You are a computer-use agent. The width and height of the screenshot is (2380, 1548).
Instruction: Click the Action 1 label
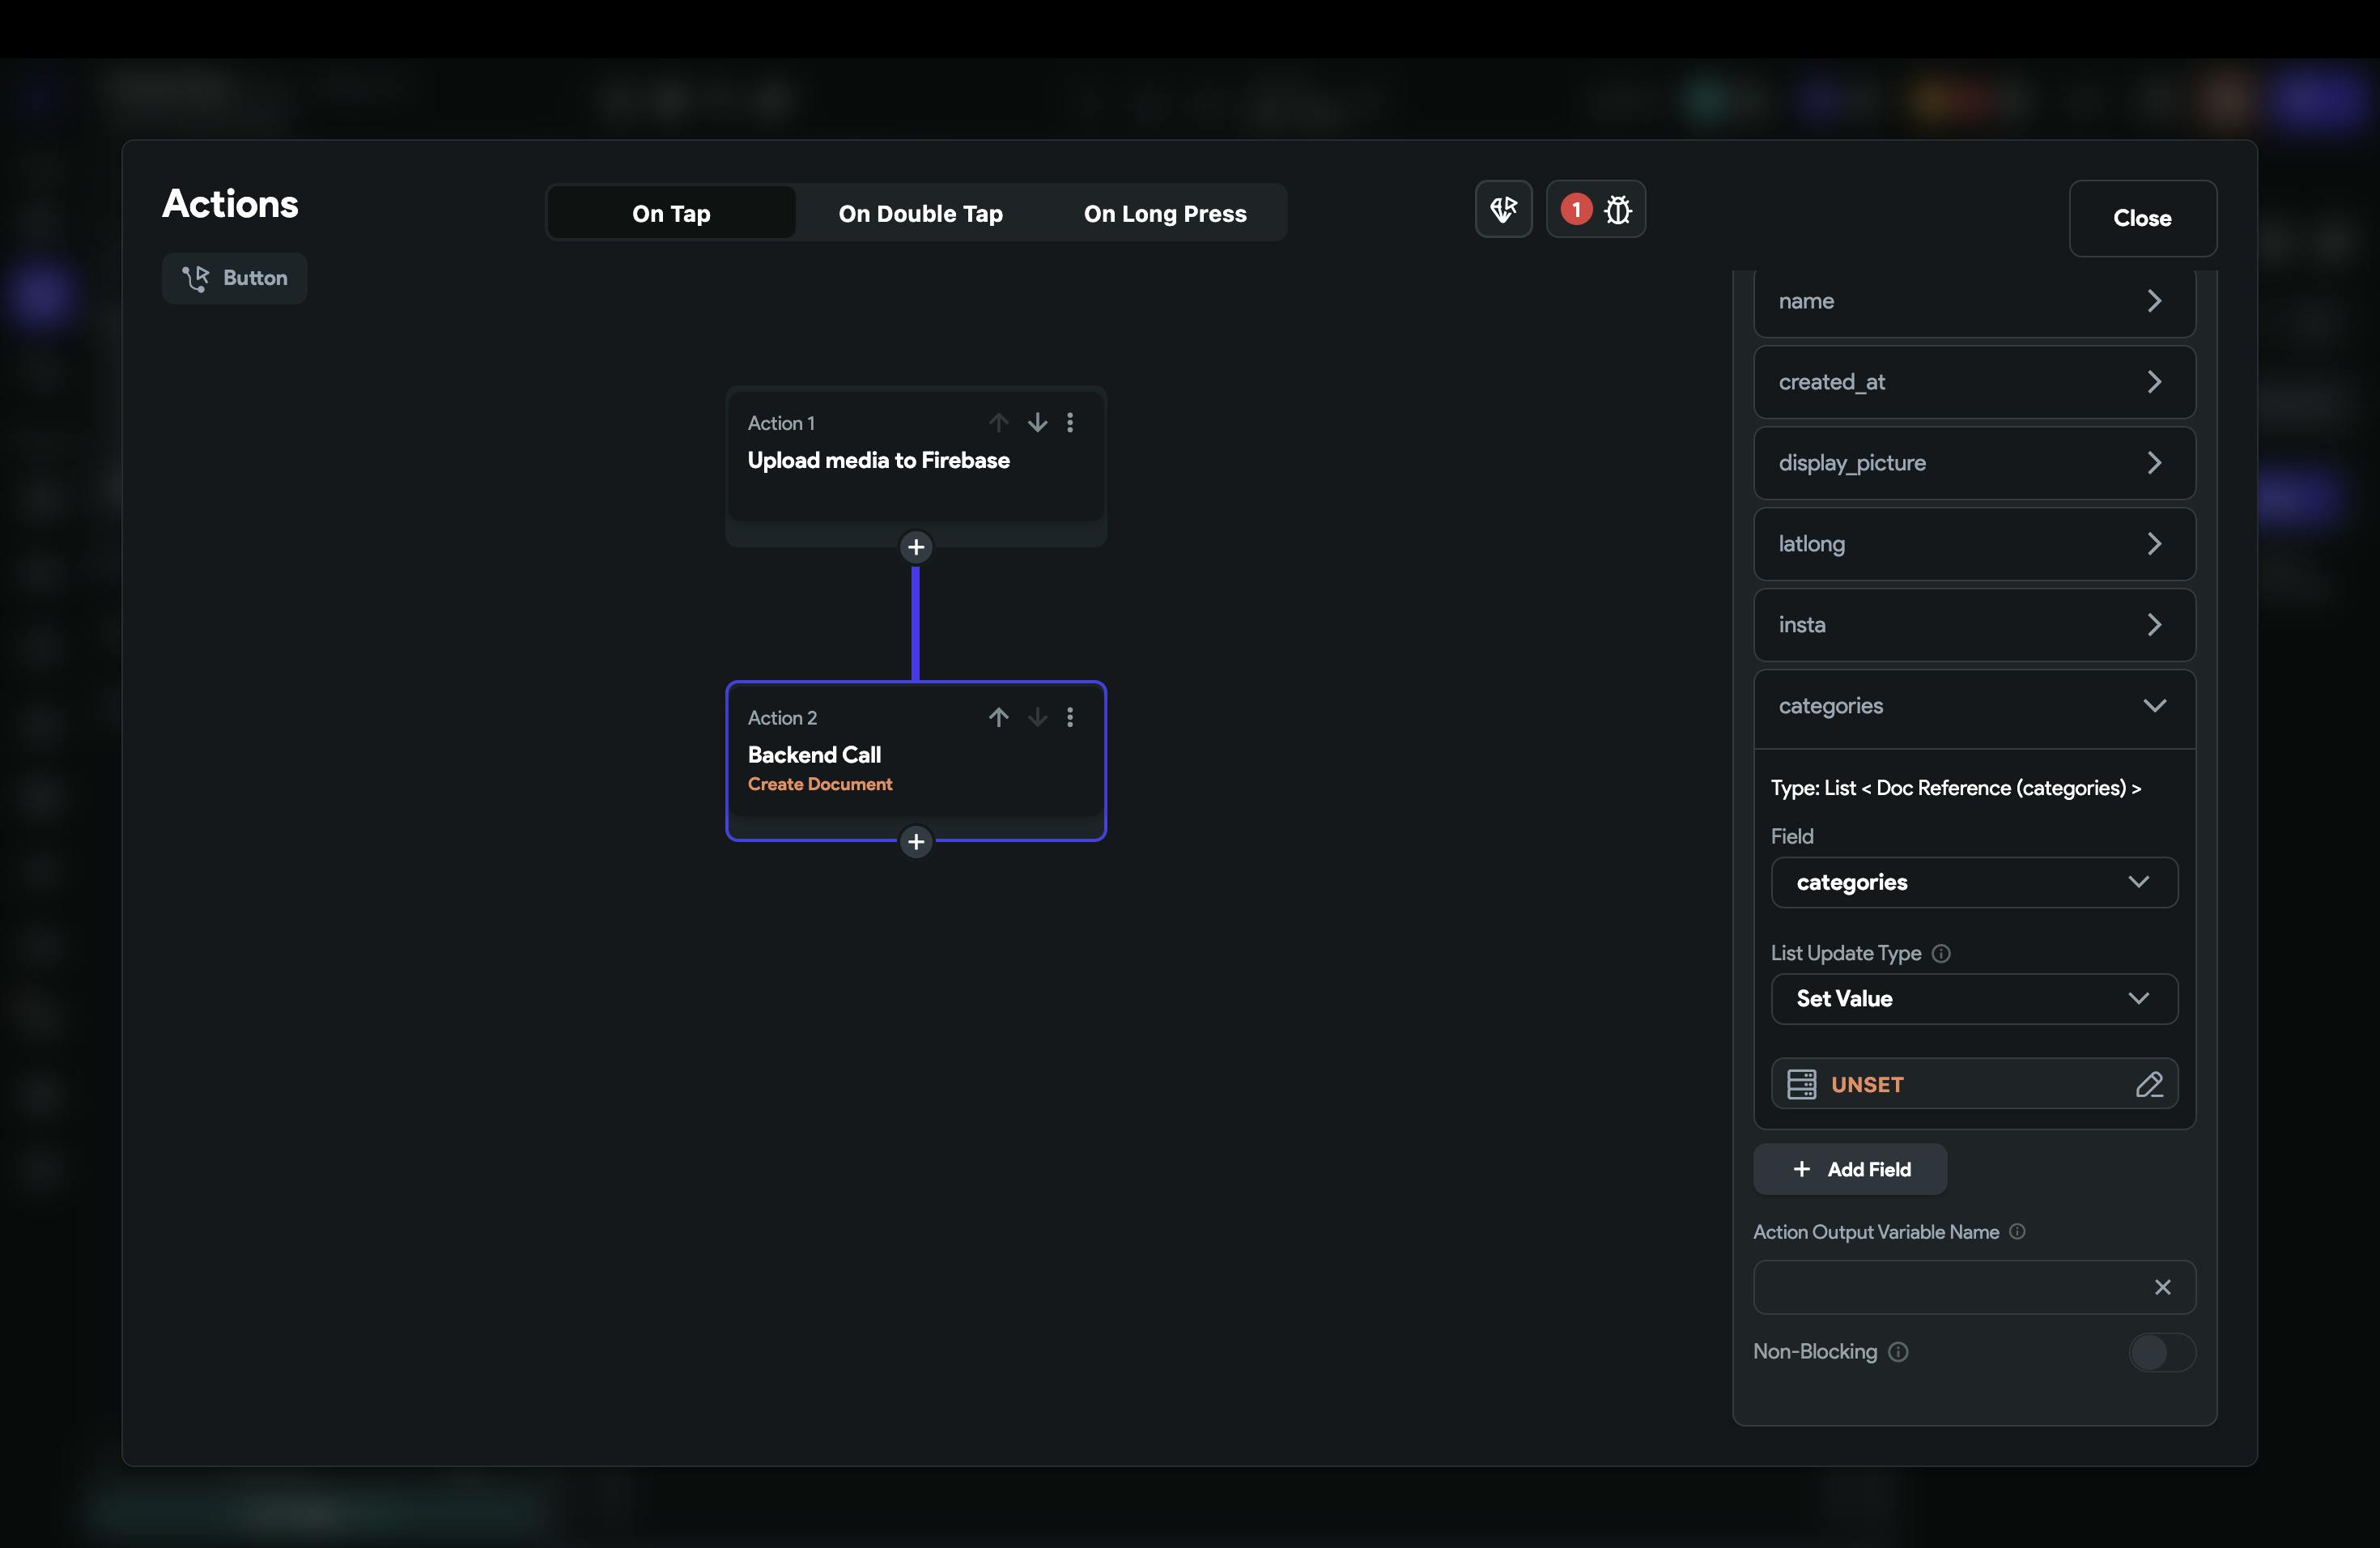coord(781,423)
